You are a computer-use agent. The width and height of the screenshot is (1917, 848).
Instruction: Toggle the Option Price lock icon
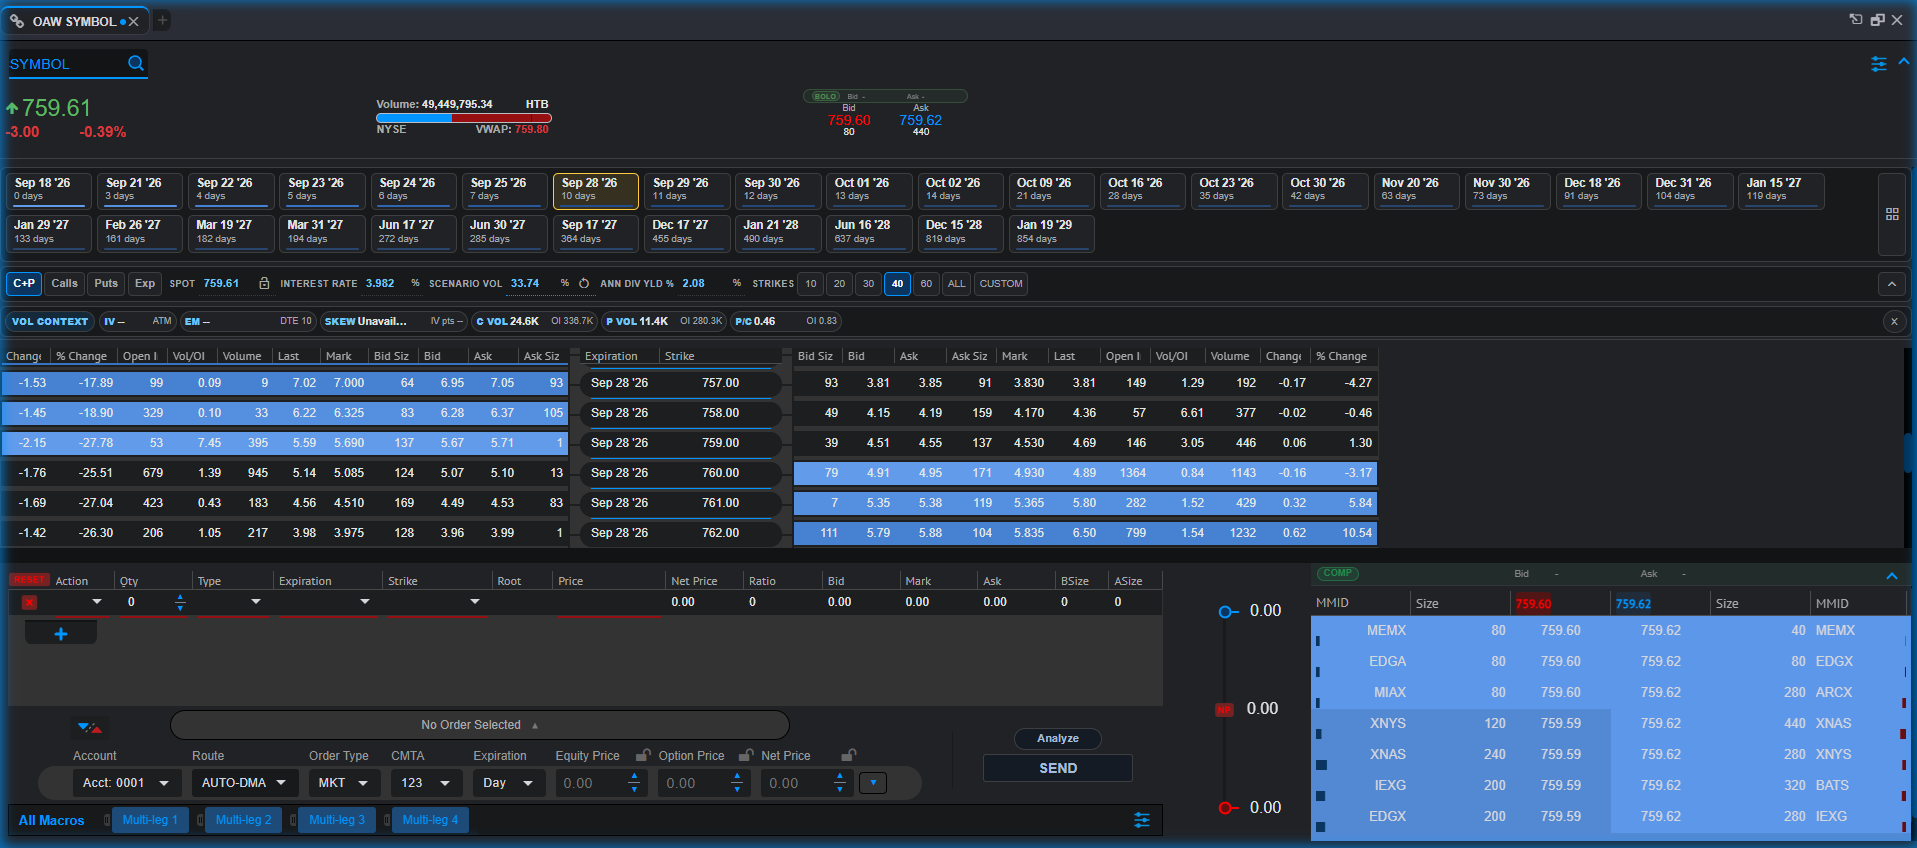[x=745, y=755]
